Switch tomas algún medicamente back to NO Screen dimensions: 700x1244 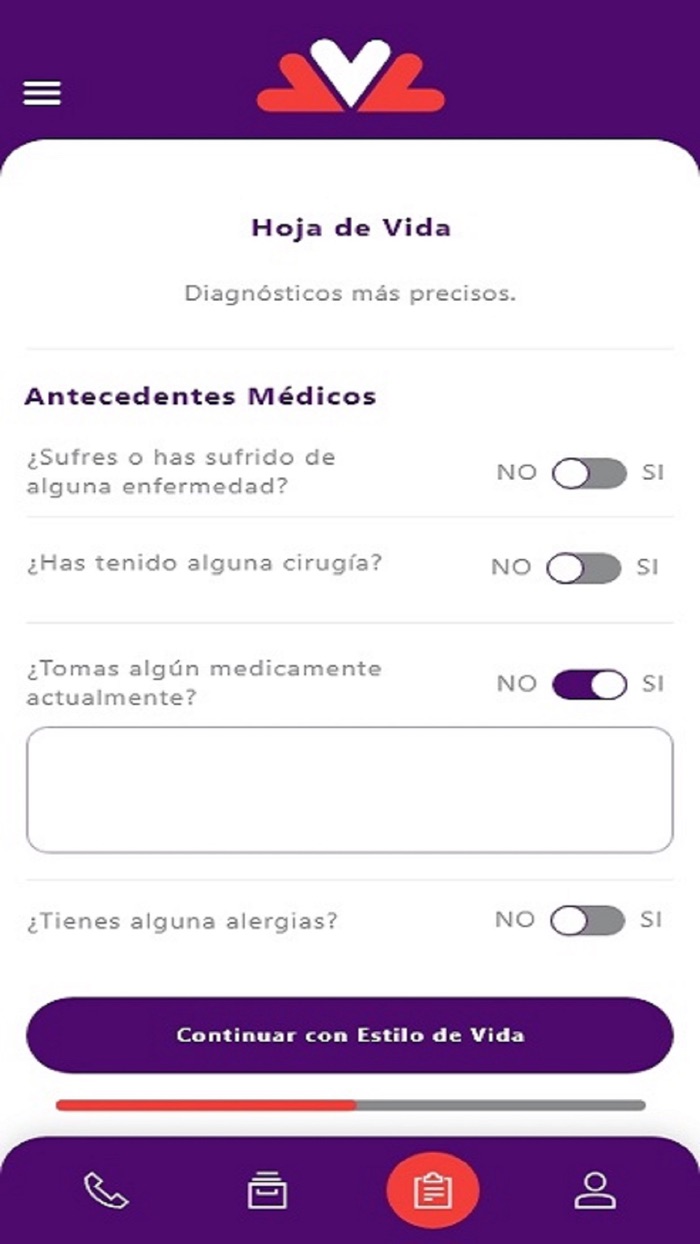pos(589,684)
